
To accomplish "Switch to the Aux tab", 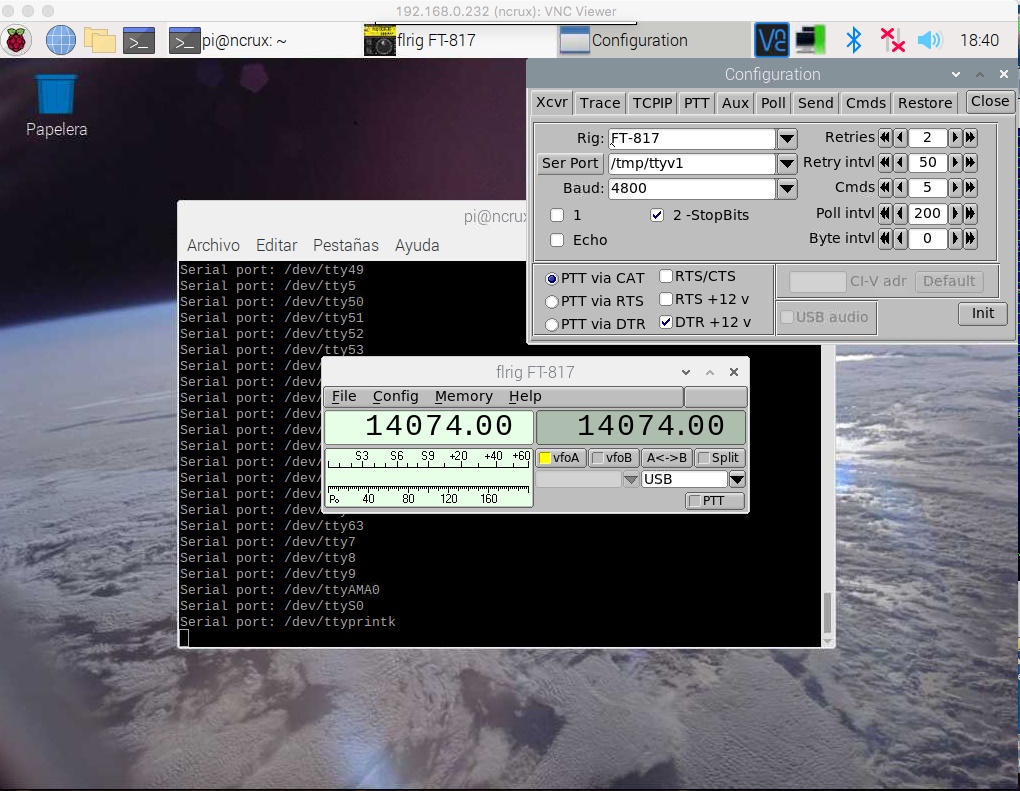I will coord(735,103).
